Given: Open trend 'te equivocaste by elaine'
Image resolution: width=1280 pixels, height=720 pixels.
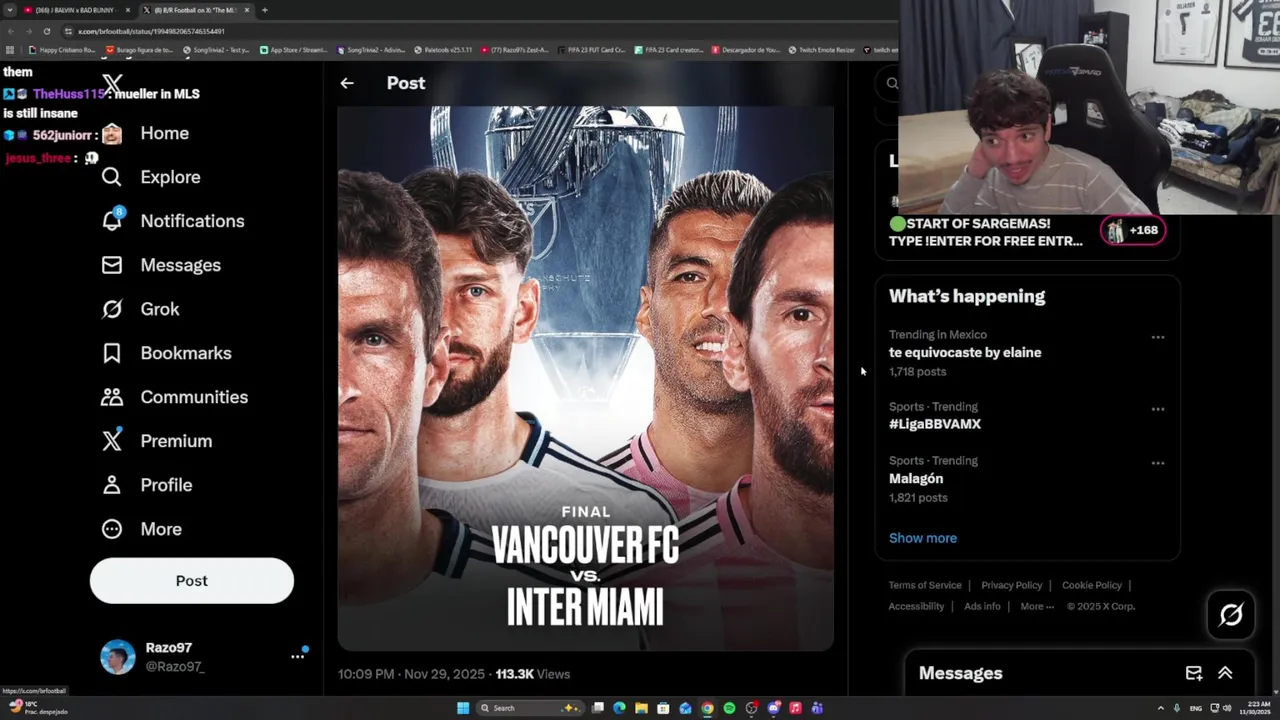Looking at the screenshot, I should tap(965, 352).
